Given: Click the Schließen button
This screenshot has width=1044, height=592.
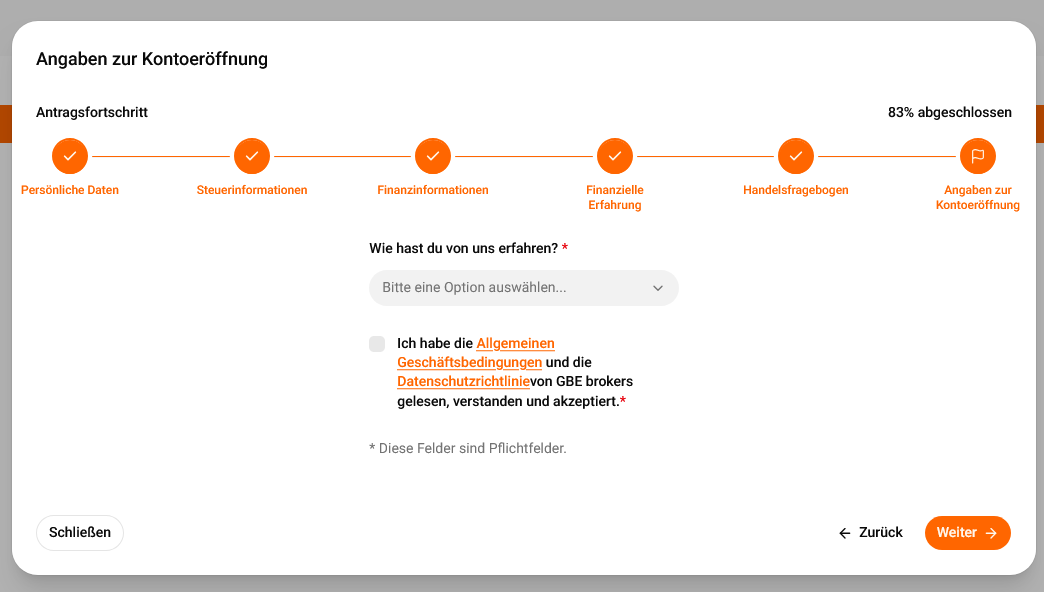Looking at the screenshot, I should [80, 533].
